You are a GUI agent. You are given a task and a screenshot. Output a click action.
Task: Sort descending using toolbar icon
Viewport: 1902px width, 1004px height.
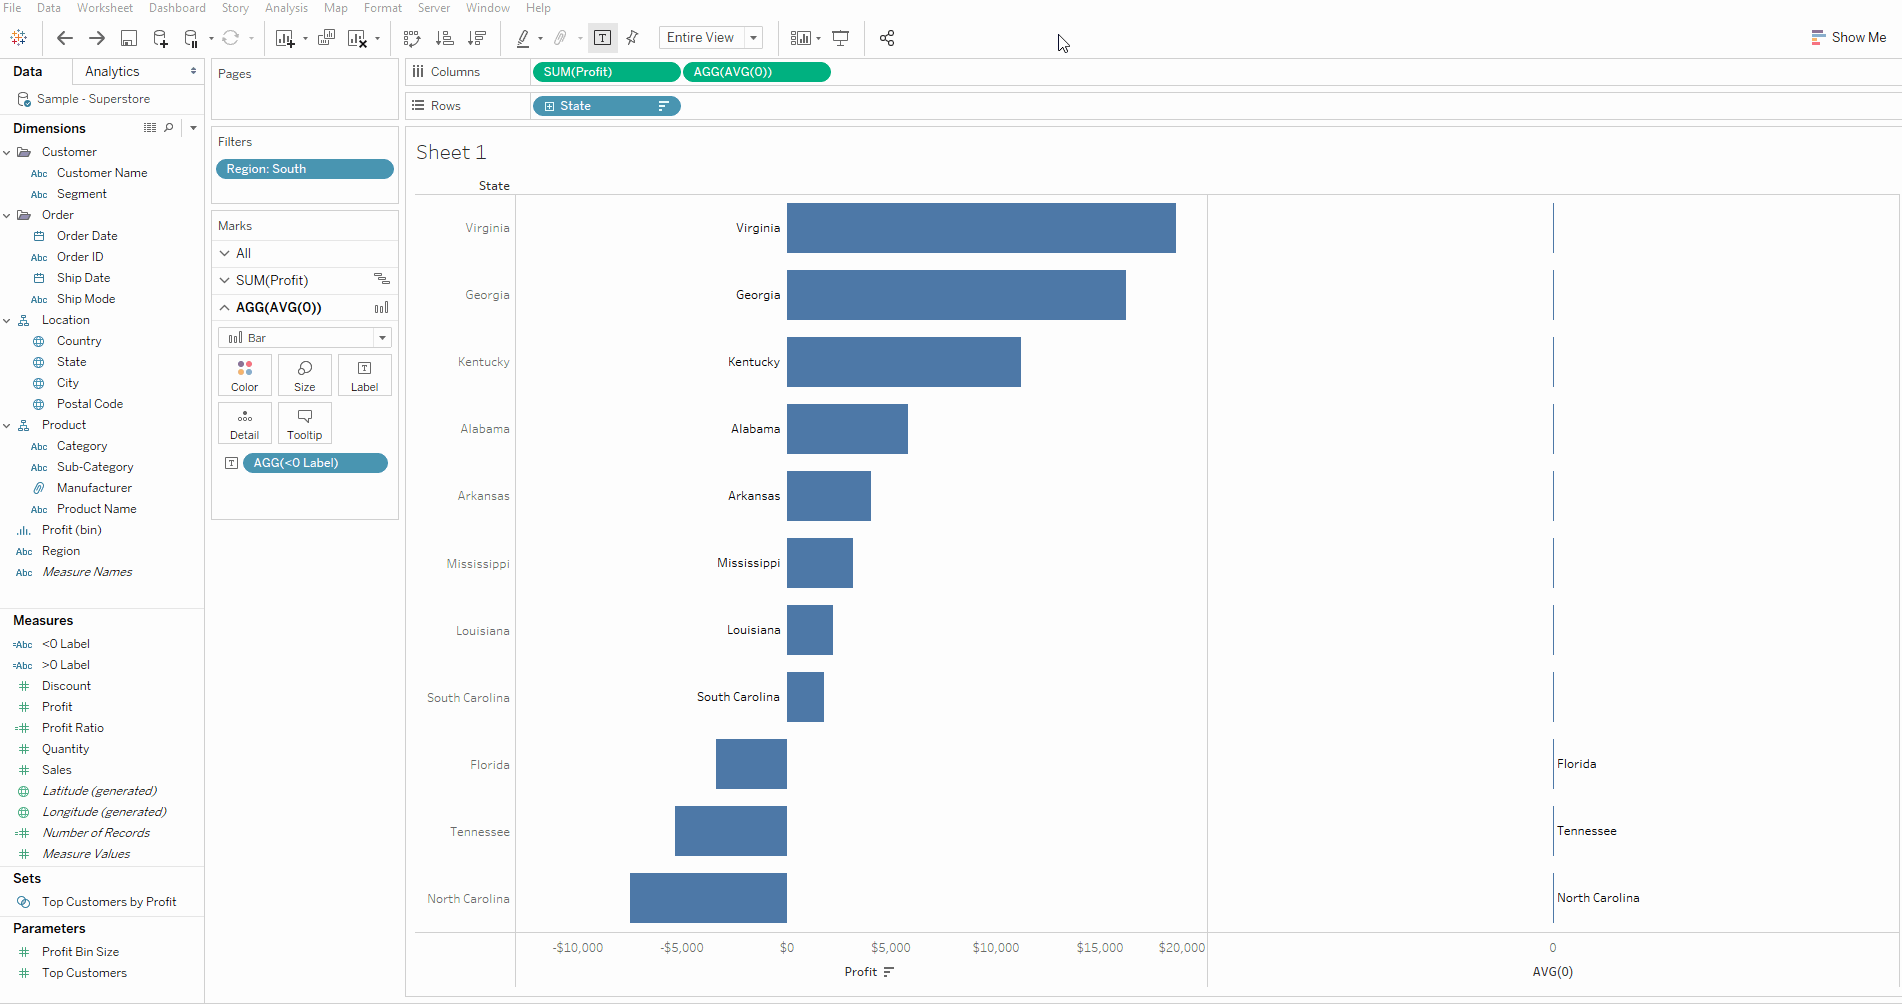click(x=477, y=38)
